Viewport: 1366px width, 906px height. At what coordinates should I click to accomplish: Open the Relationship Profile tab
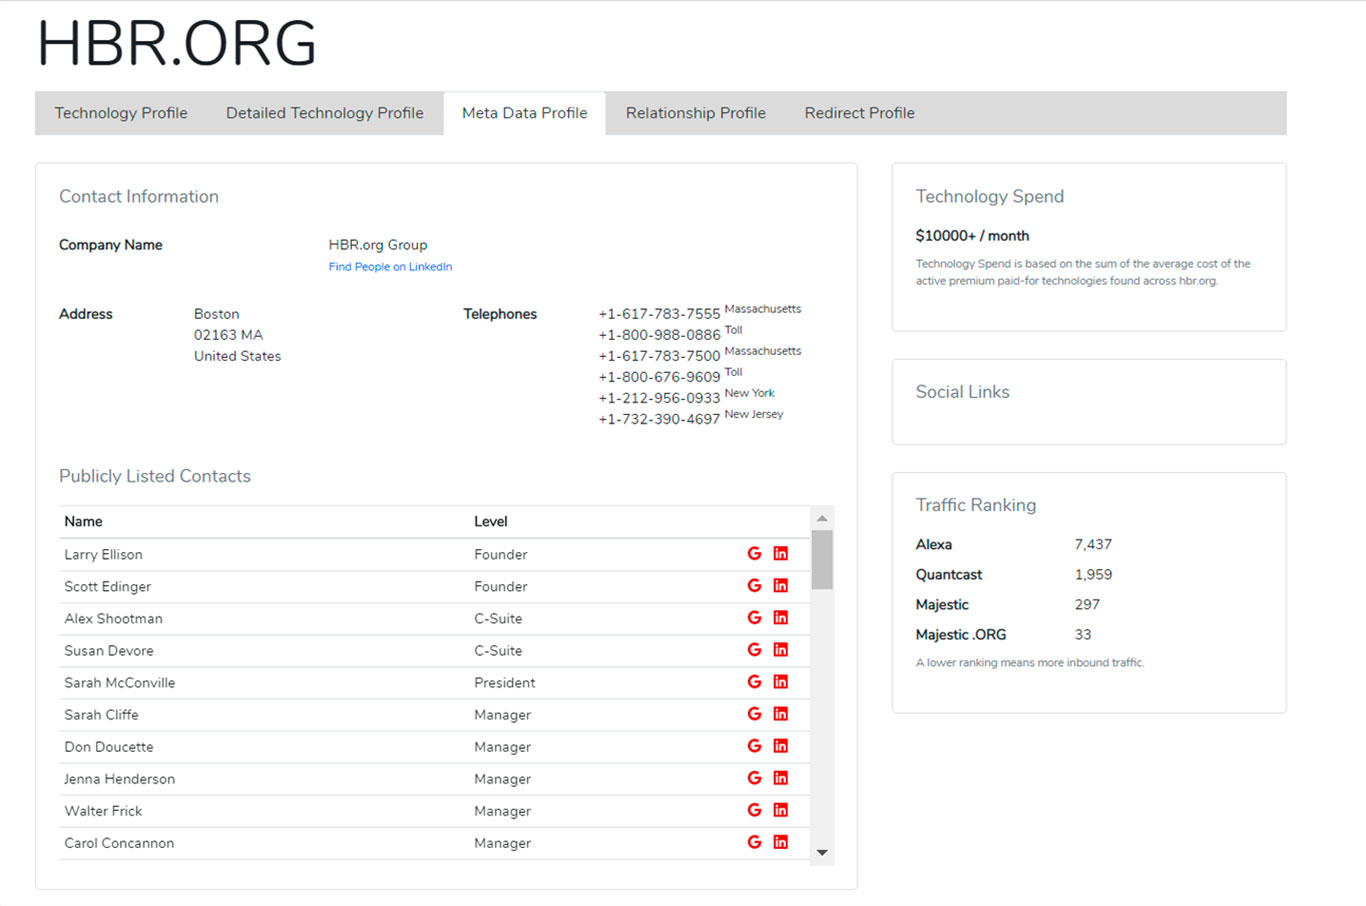tap(696, 113)
